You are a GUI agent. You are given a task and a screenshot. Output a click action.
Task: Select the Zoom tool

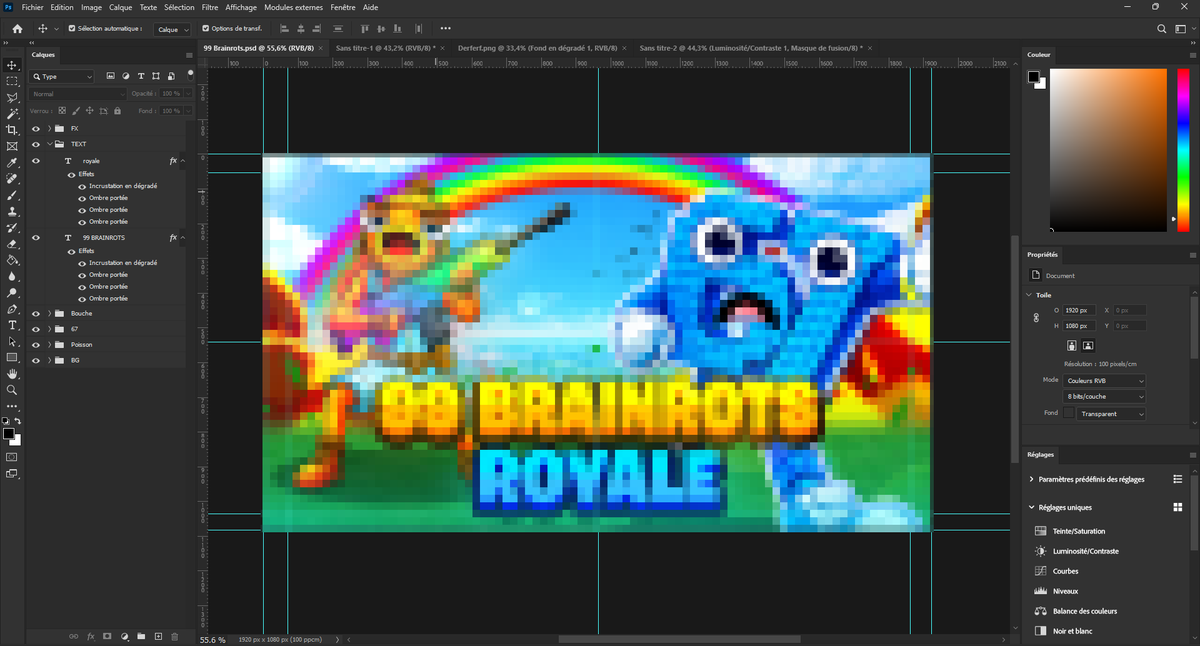12,390
